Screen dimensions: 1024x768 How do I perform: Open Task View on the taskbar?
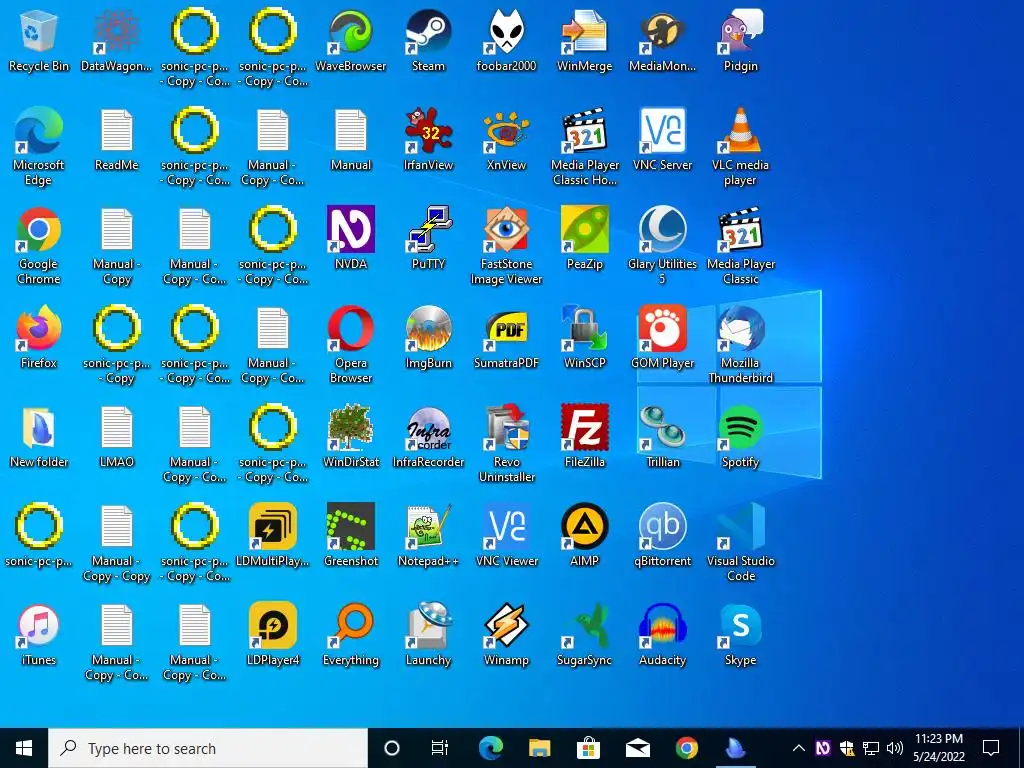point(440,748)
